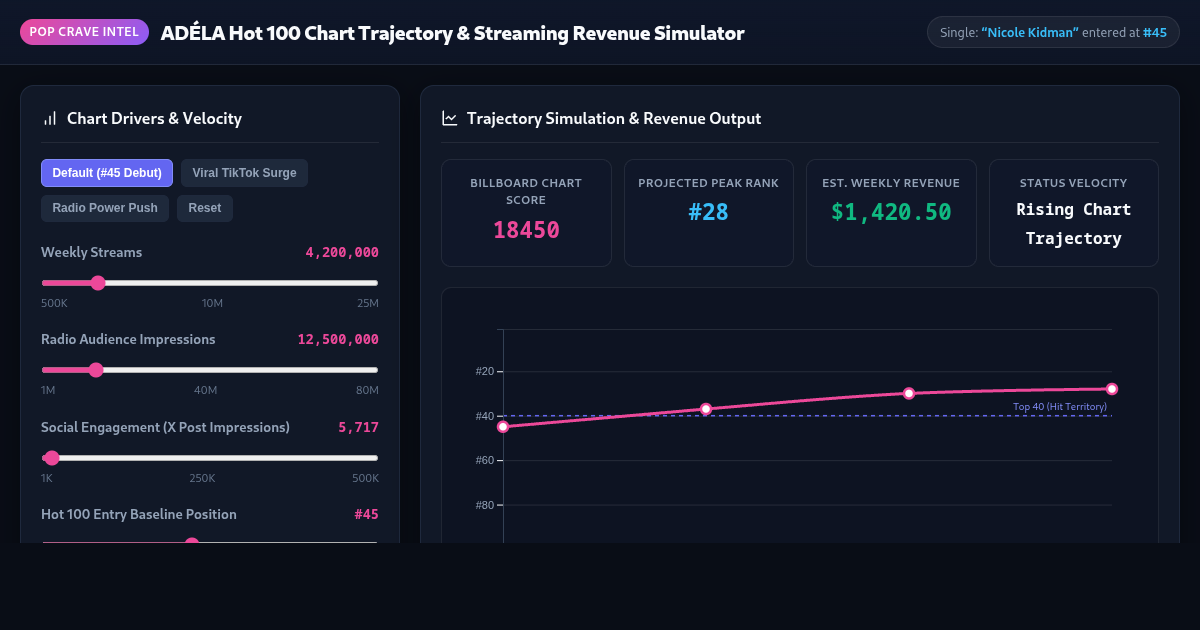Click the last data point on the trajectory line

point(1112,389)
